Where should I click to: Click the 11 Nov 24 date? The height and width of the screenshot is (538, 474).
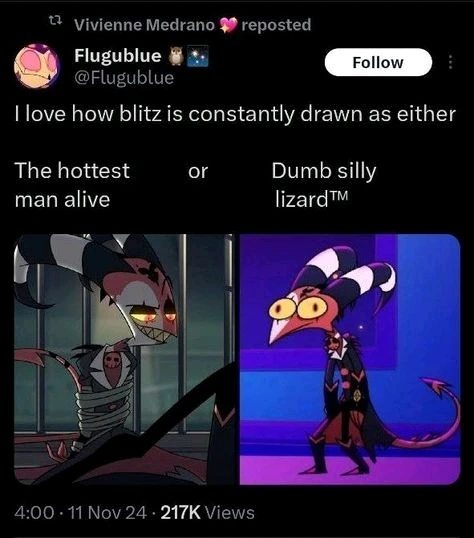point(108,513)
